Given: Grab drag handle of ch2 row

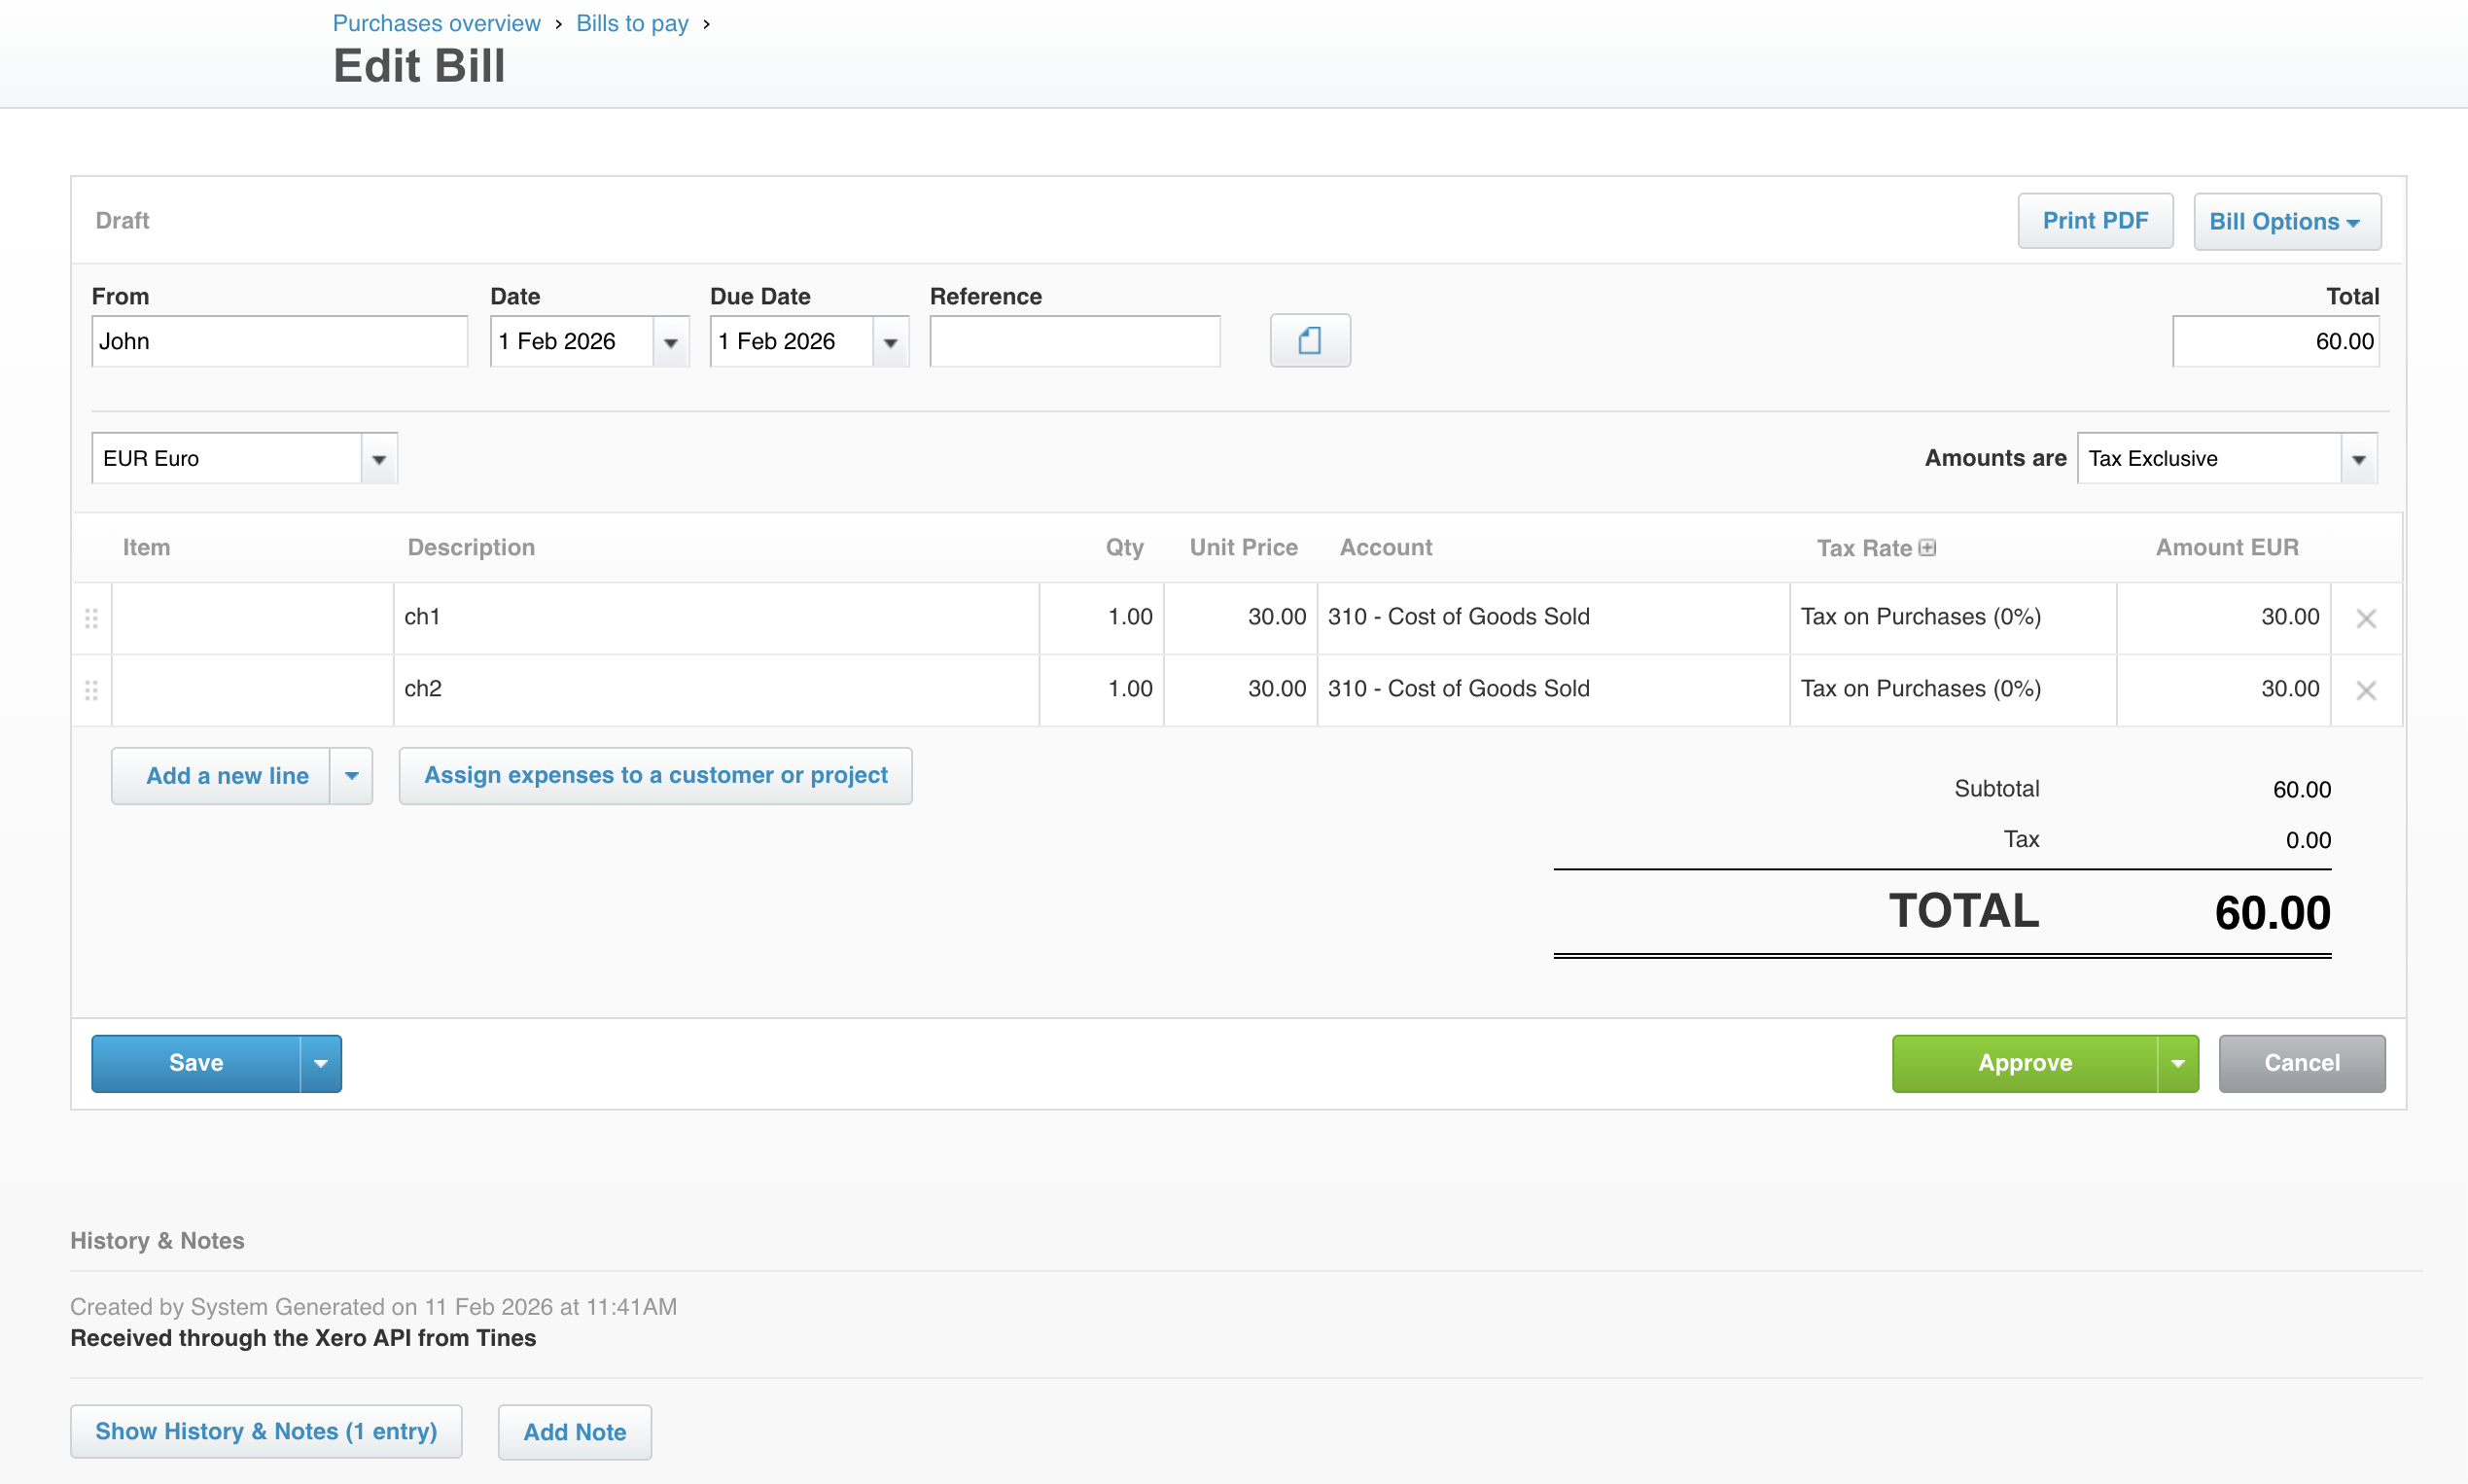Looking at the screenshot, I should (91, 690).
